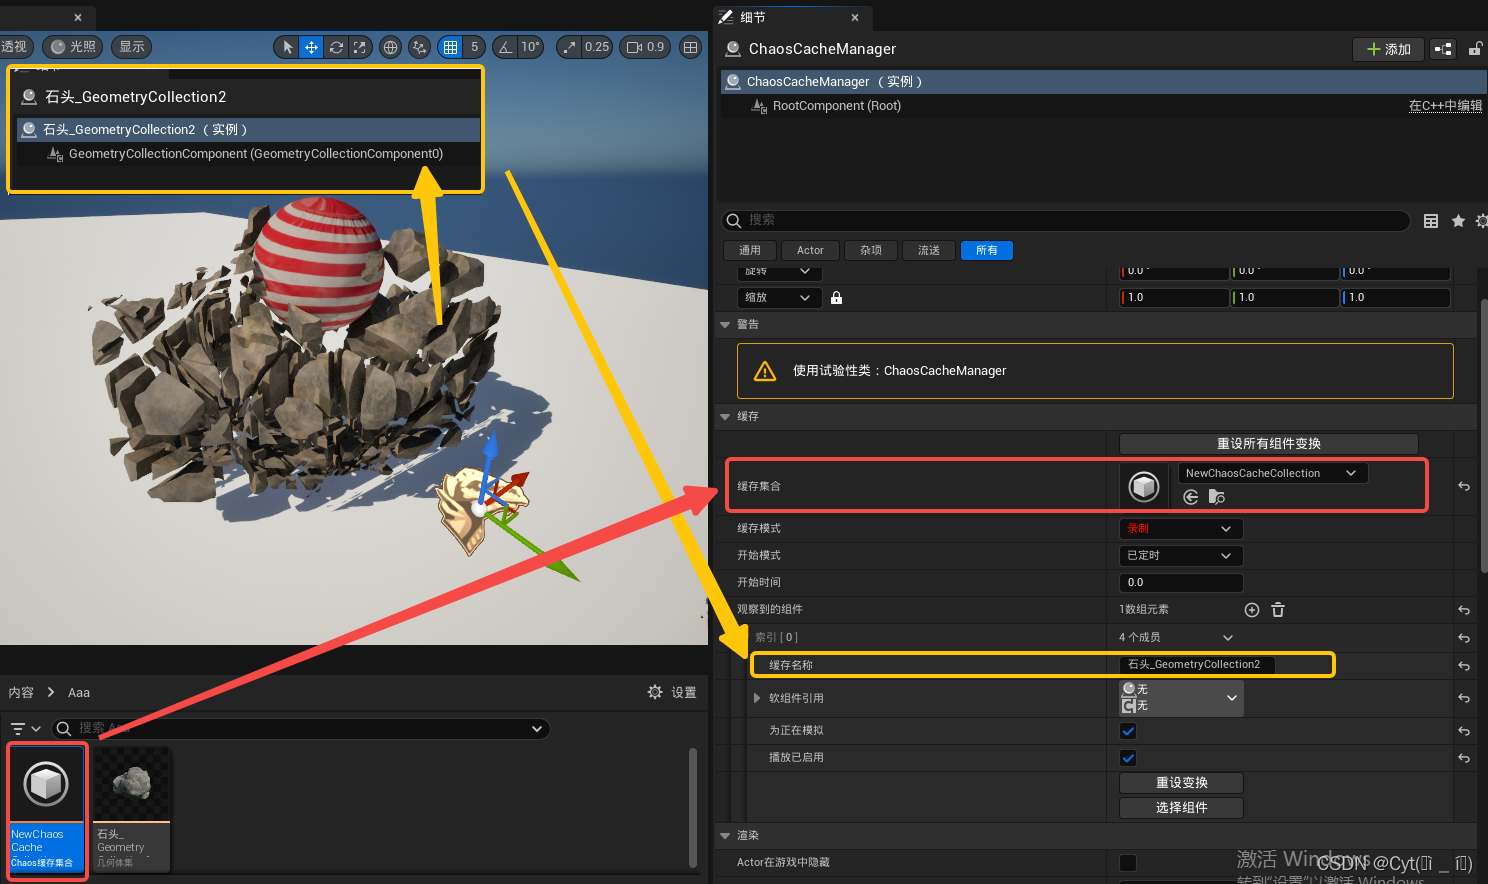Select the 石头_Geometry asset thumbnail

(132, 785)
